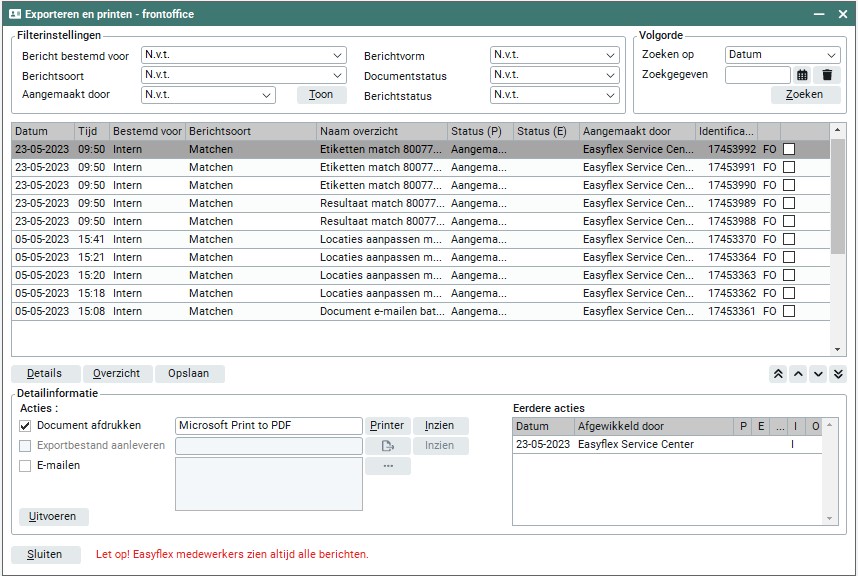Click the three-dots button beside the E-mailen box
Image resolution: width=858 pixels, height=576 pixels.
coord(387,466)
